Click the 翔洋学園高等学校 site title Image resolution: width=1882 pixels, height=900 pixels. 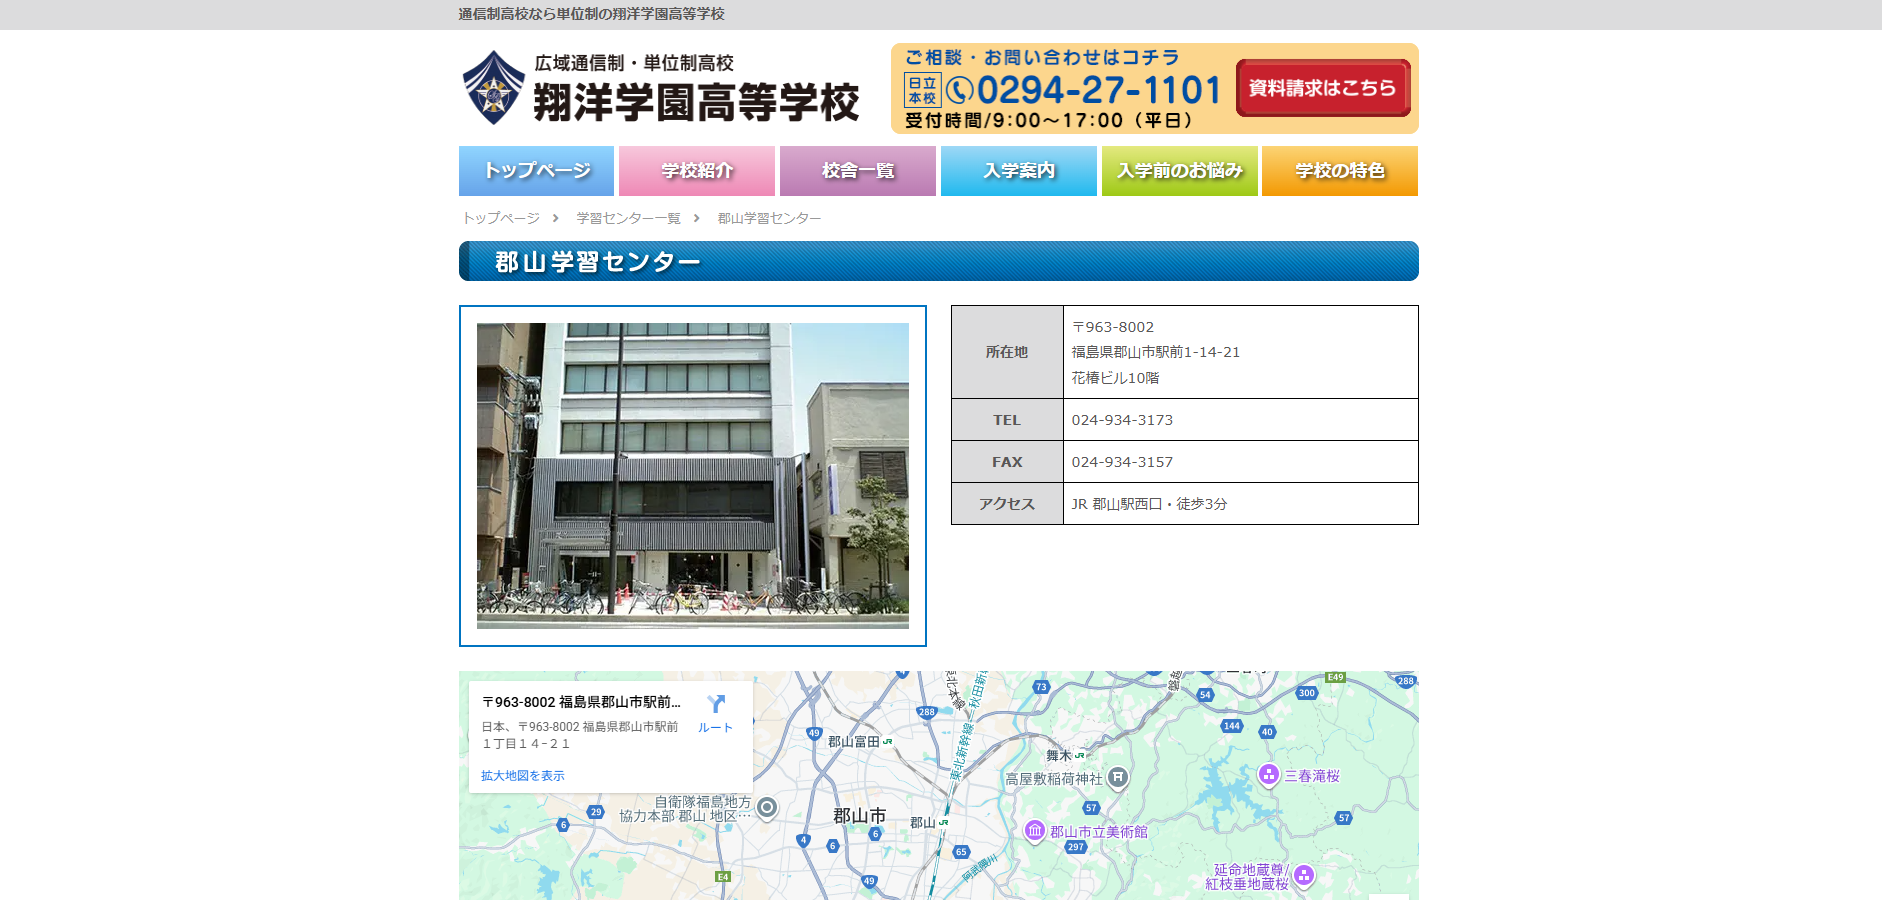[x=696, y=101]
